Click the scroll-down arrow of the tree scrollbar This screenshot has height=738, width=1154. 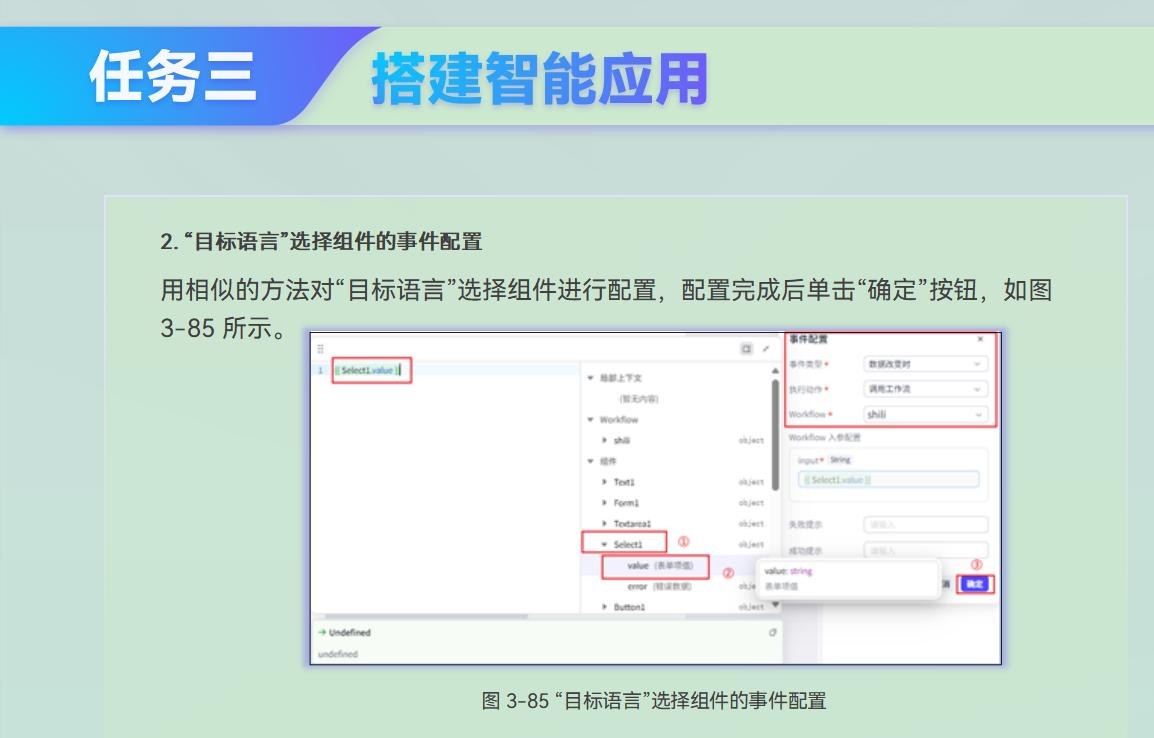(775, 605)
